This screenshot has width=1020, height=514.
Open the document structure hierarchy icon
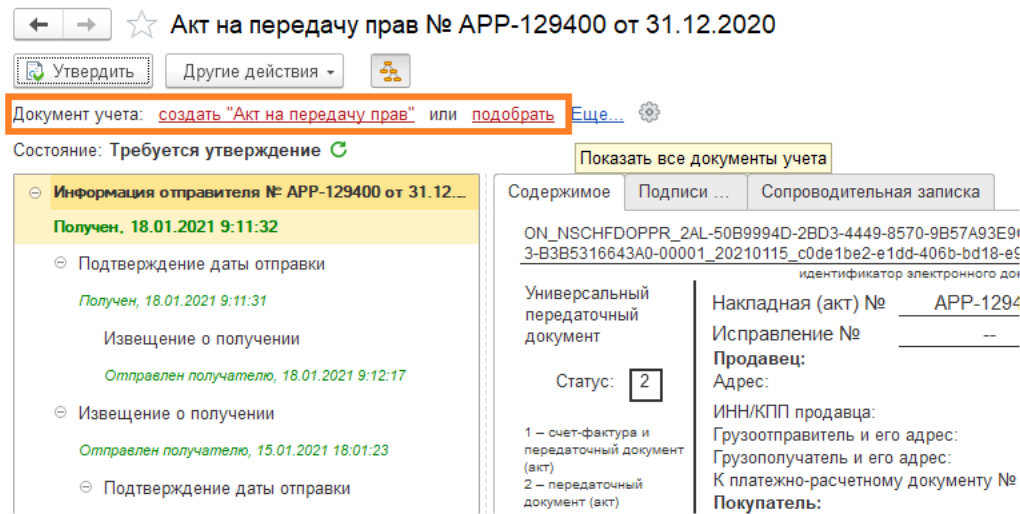click(x=390, y=71)
